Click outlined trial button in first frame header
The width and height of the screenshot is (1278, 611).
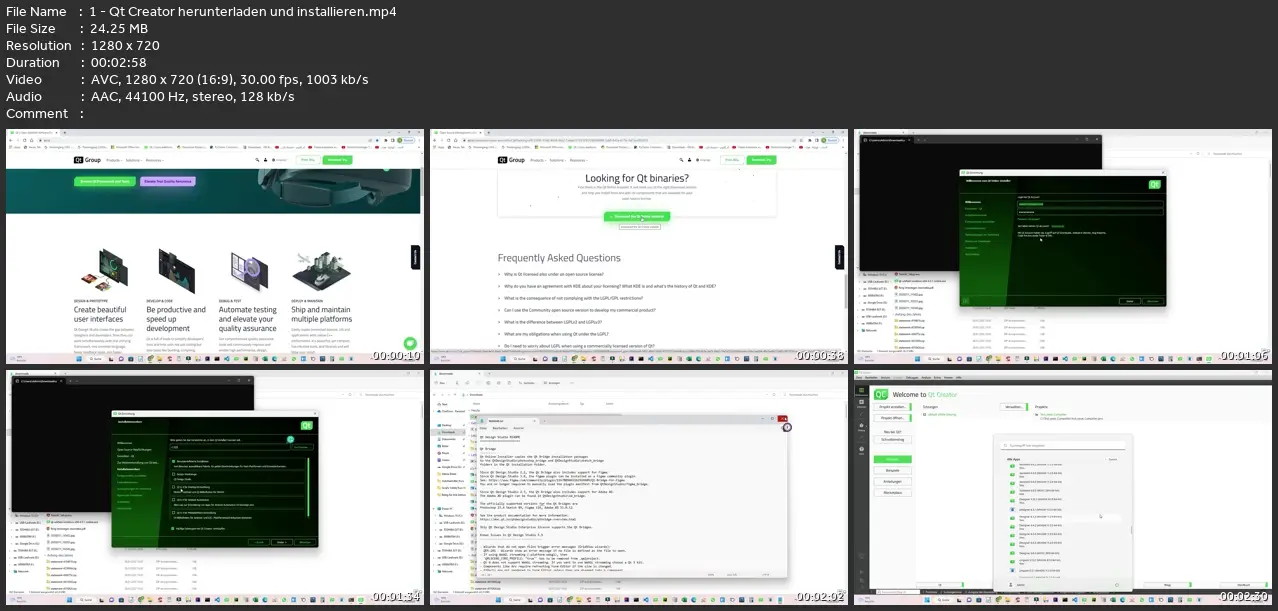pos(306,160)
